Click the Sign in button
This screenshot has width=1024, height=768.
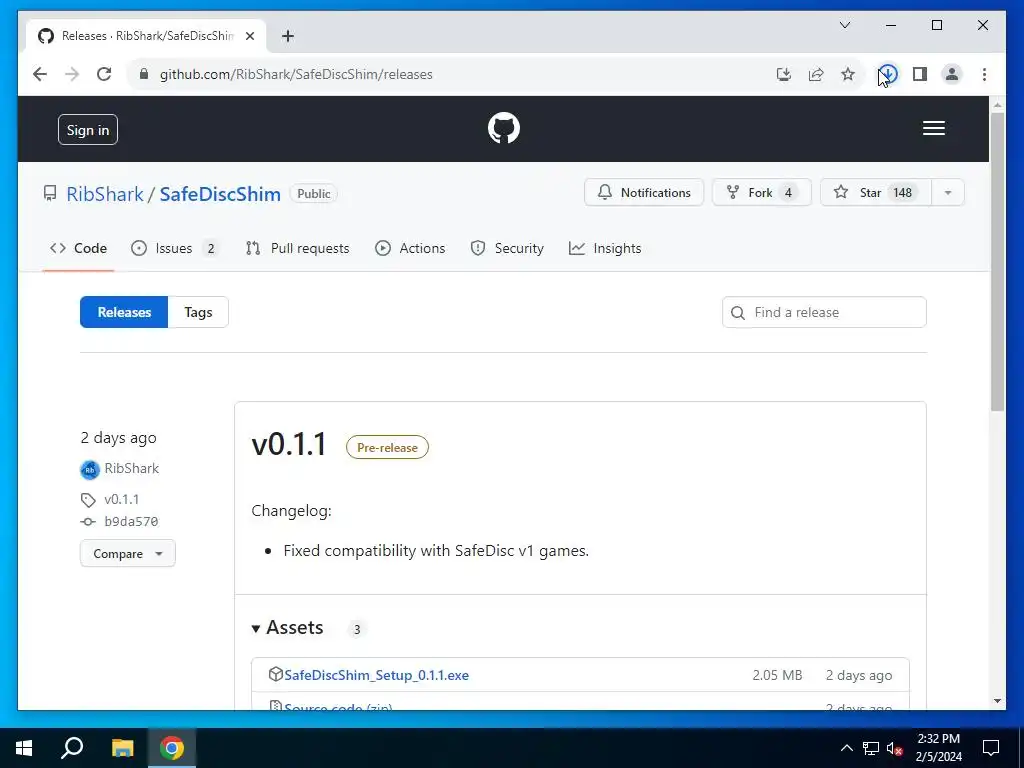(88, 129)
